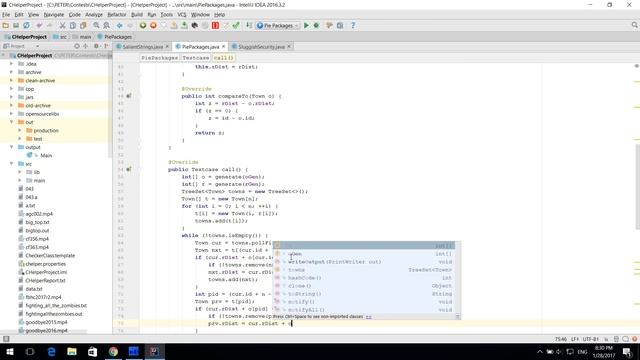Screen dimensions: 640x360
Task: Open Project panel settings gear icon
Action: (x=96, y=46)
